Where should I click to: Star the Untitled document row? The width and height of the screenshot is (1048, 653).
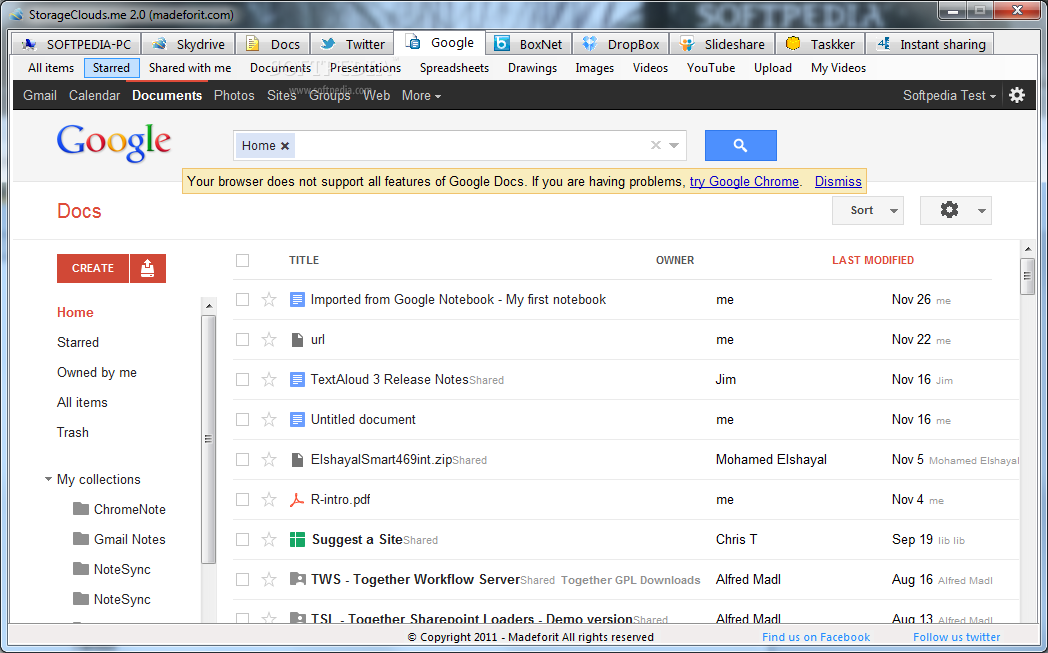click(269, 420)
